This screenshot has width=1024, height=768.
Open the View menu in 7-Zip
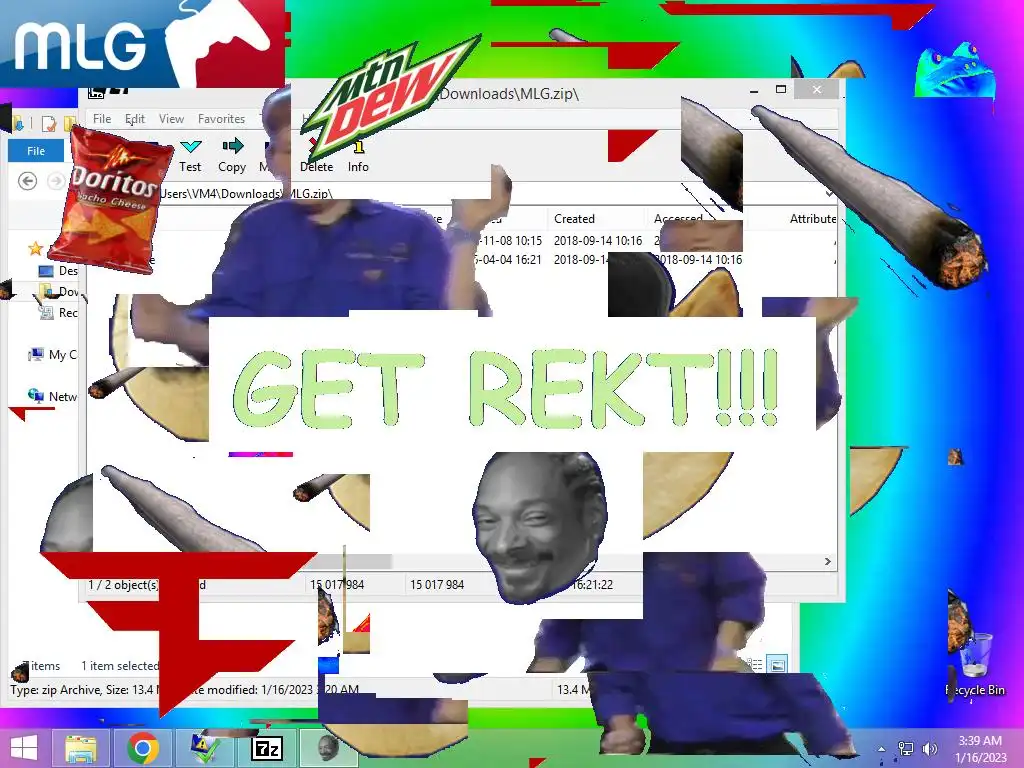171,119
